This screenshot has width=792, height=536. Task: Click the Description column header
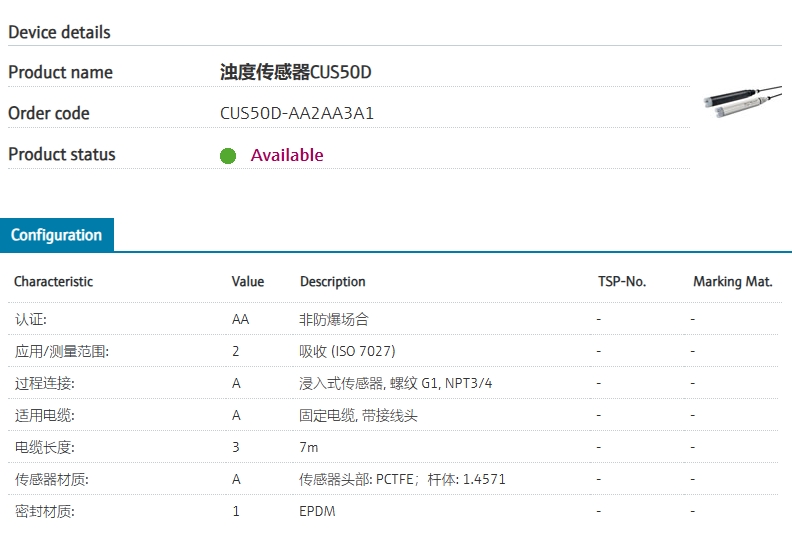pos(333,282)
